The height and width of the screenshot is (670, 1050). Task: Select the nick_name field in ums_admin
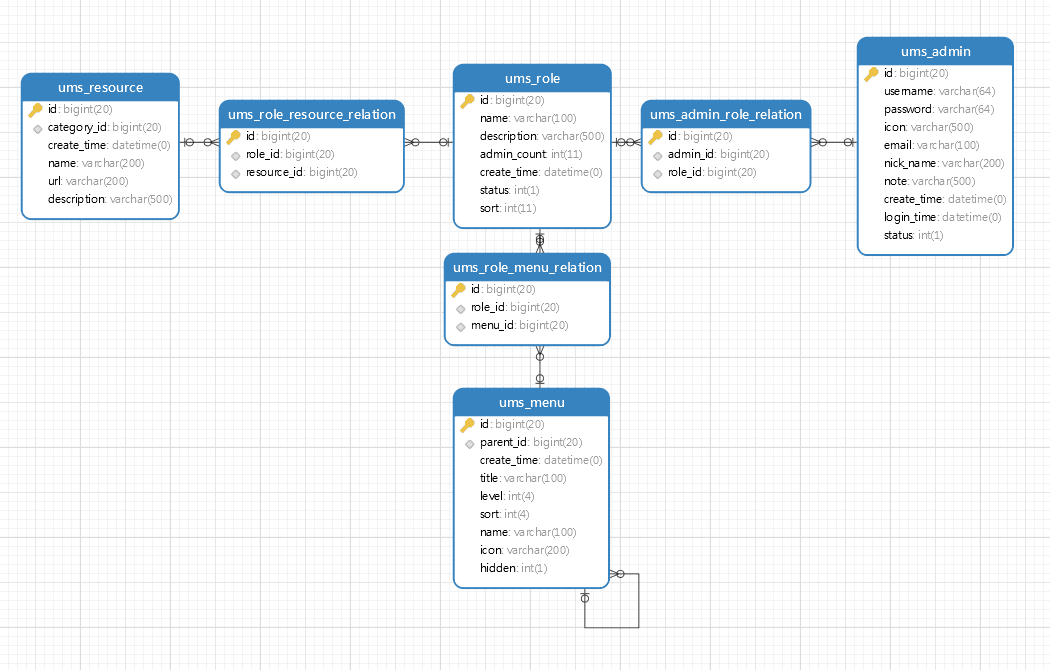944,163
